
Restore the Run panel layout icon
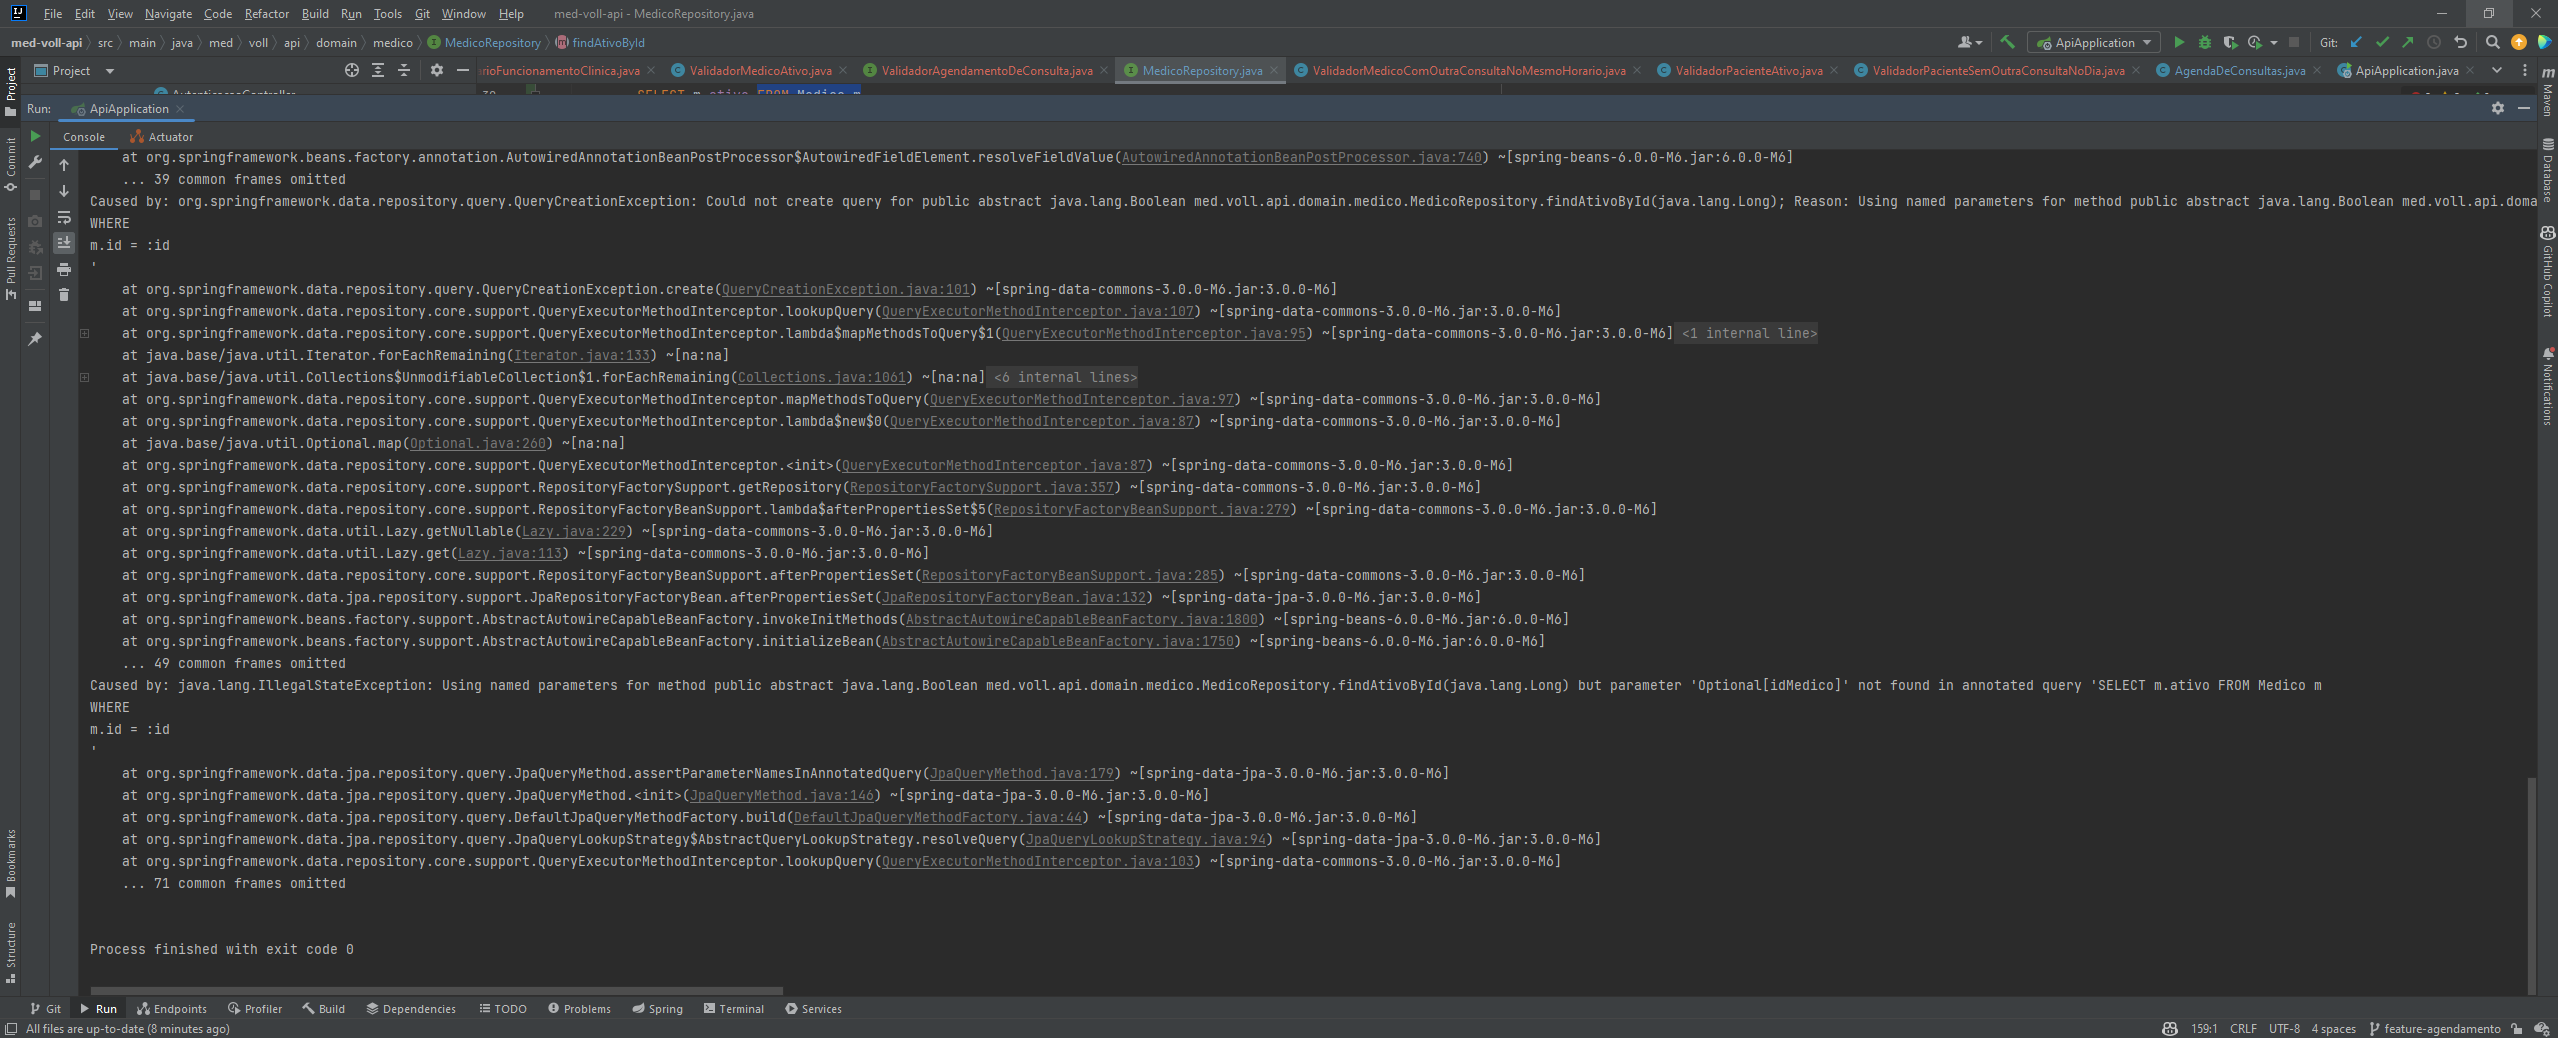[x=35, y=305]
